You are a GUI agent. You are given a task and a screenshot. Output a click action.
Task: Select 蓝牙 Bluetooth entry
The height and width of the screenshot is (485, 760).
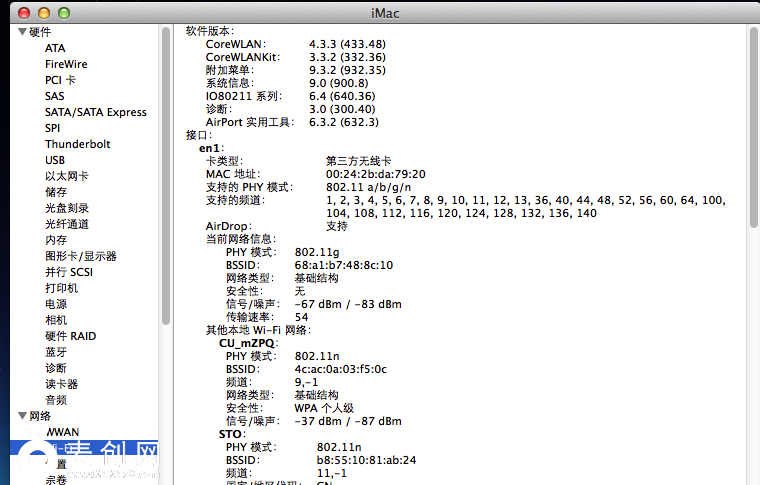coord(56,352)
